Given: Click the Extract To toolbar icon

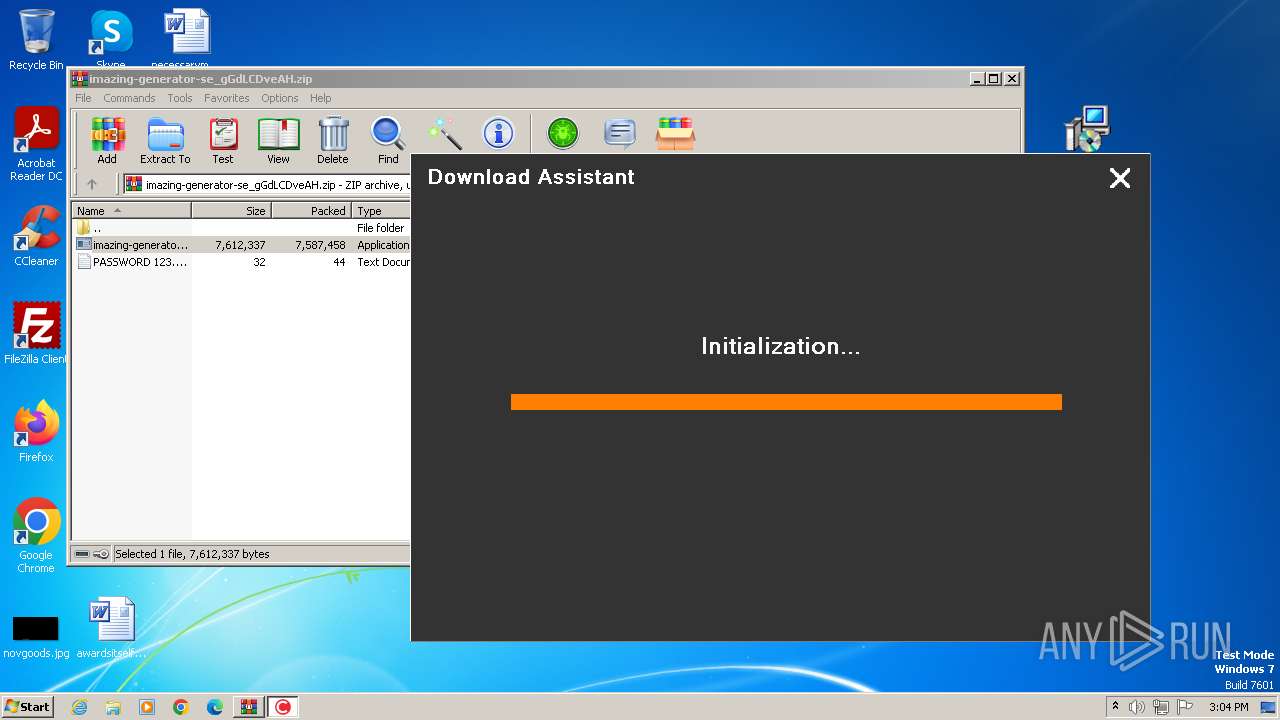Looking at the screenshot, I should click(165, 140).
